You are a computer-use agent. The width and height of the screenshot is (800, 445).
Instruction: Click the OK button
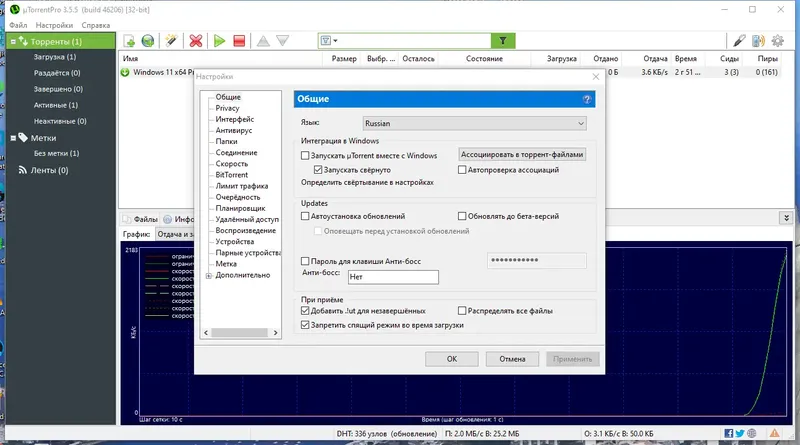pos(452,359)
